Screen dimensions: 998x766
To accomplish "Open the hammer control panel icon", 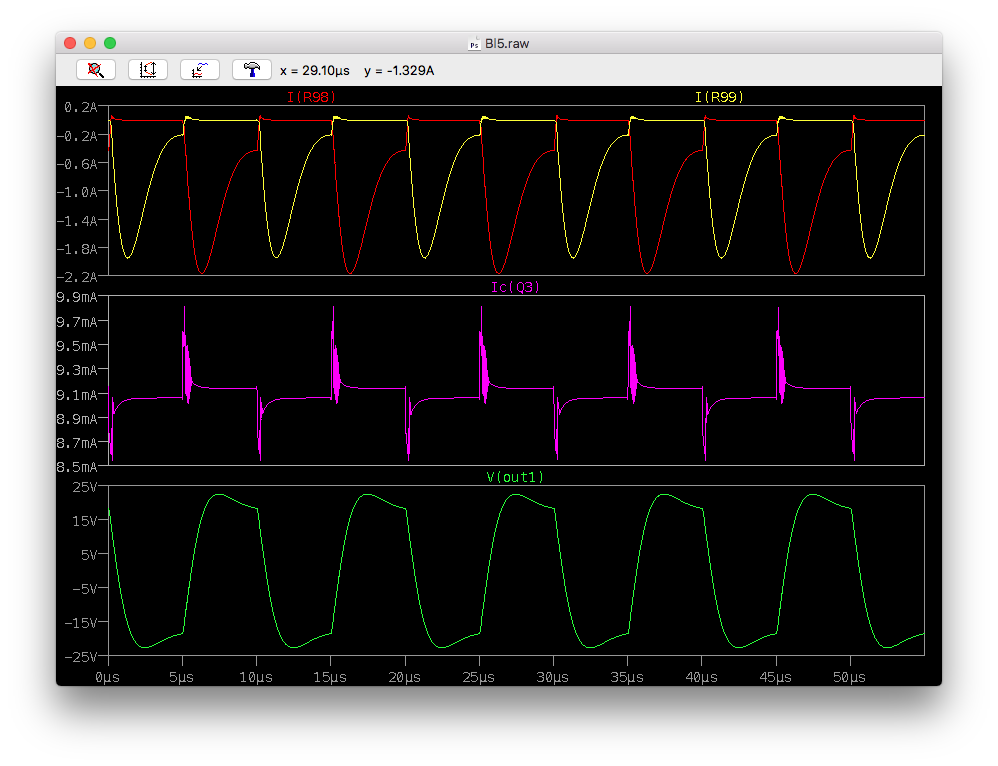I will click(252, 70).
